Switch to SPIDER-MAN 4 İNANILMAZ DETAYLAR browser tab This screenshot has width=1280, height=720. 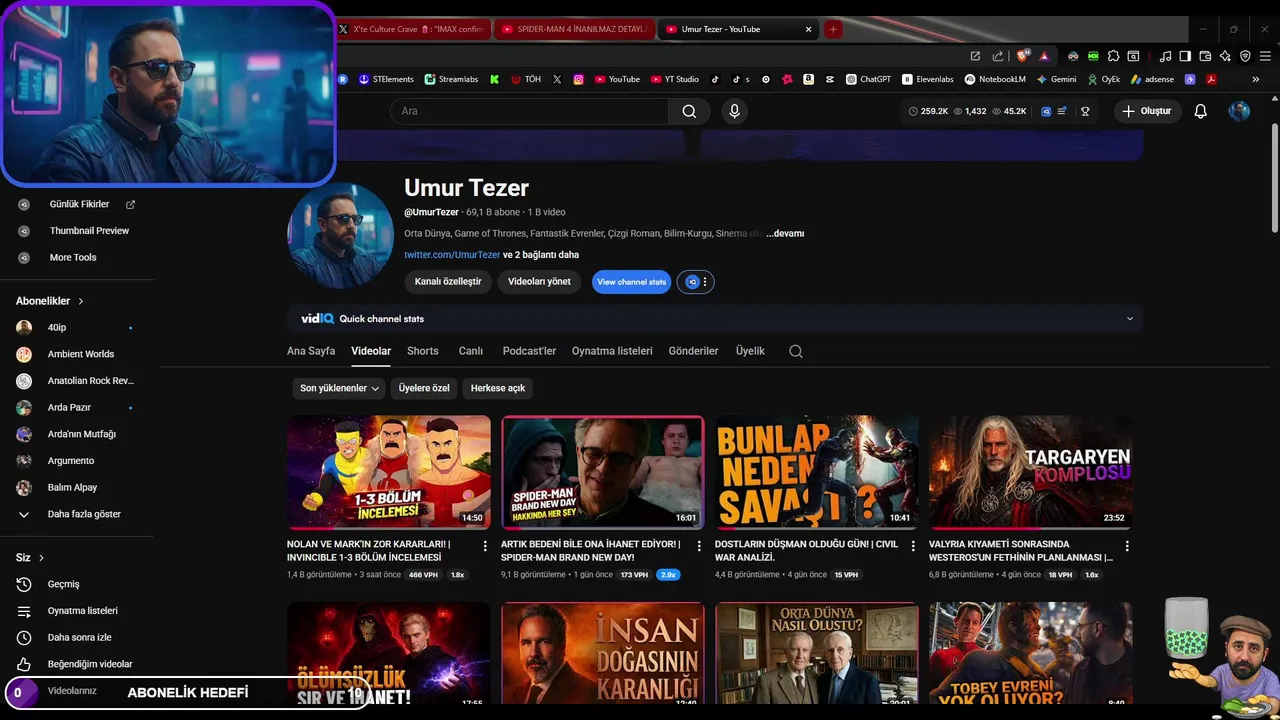pos(574,29)
